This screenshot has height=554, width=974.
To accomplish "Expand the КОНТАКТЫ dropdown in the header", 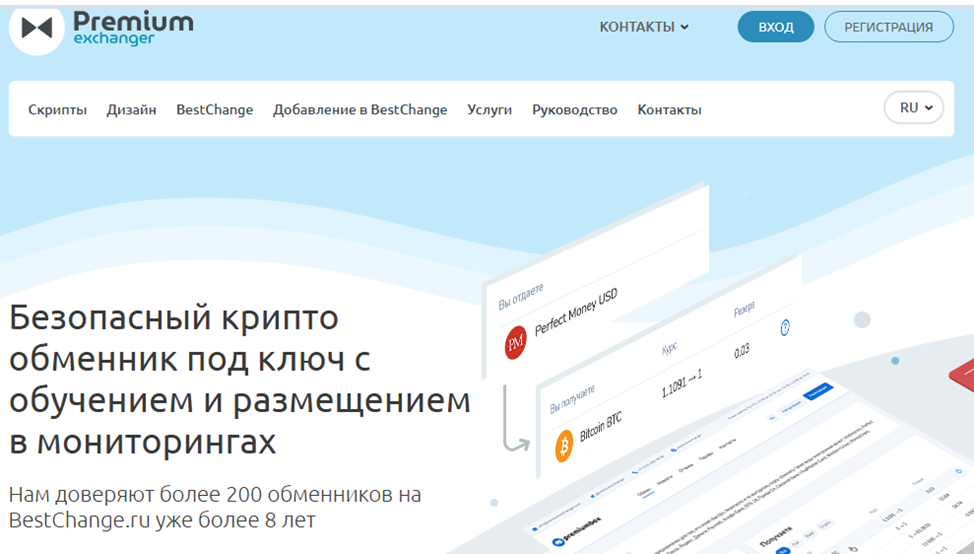I will pos(644,27).
